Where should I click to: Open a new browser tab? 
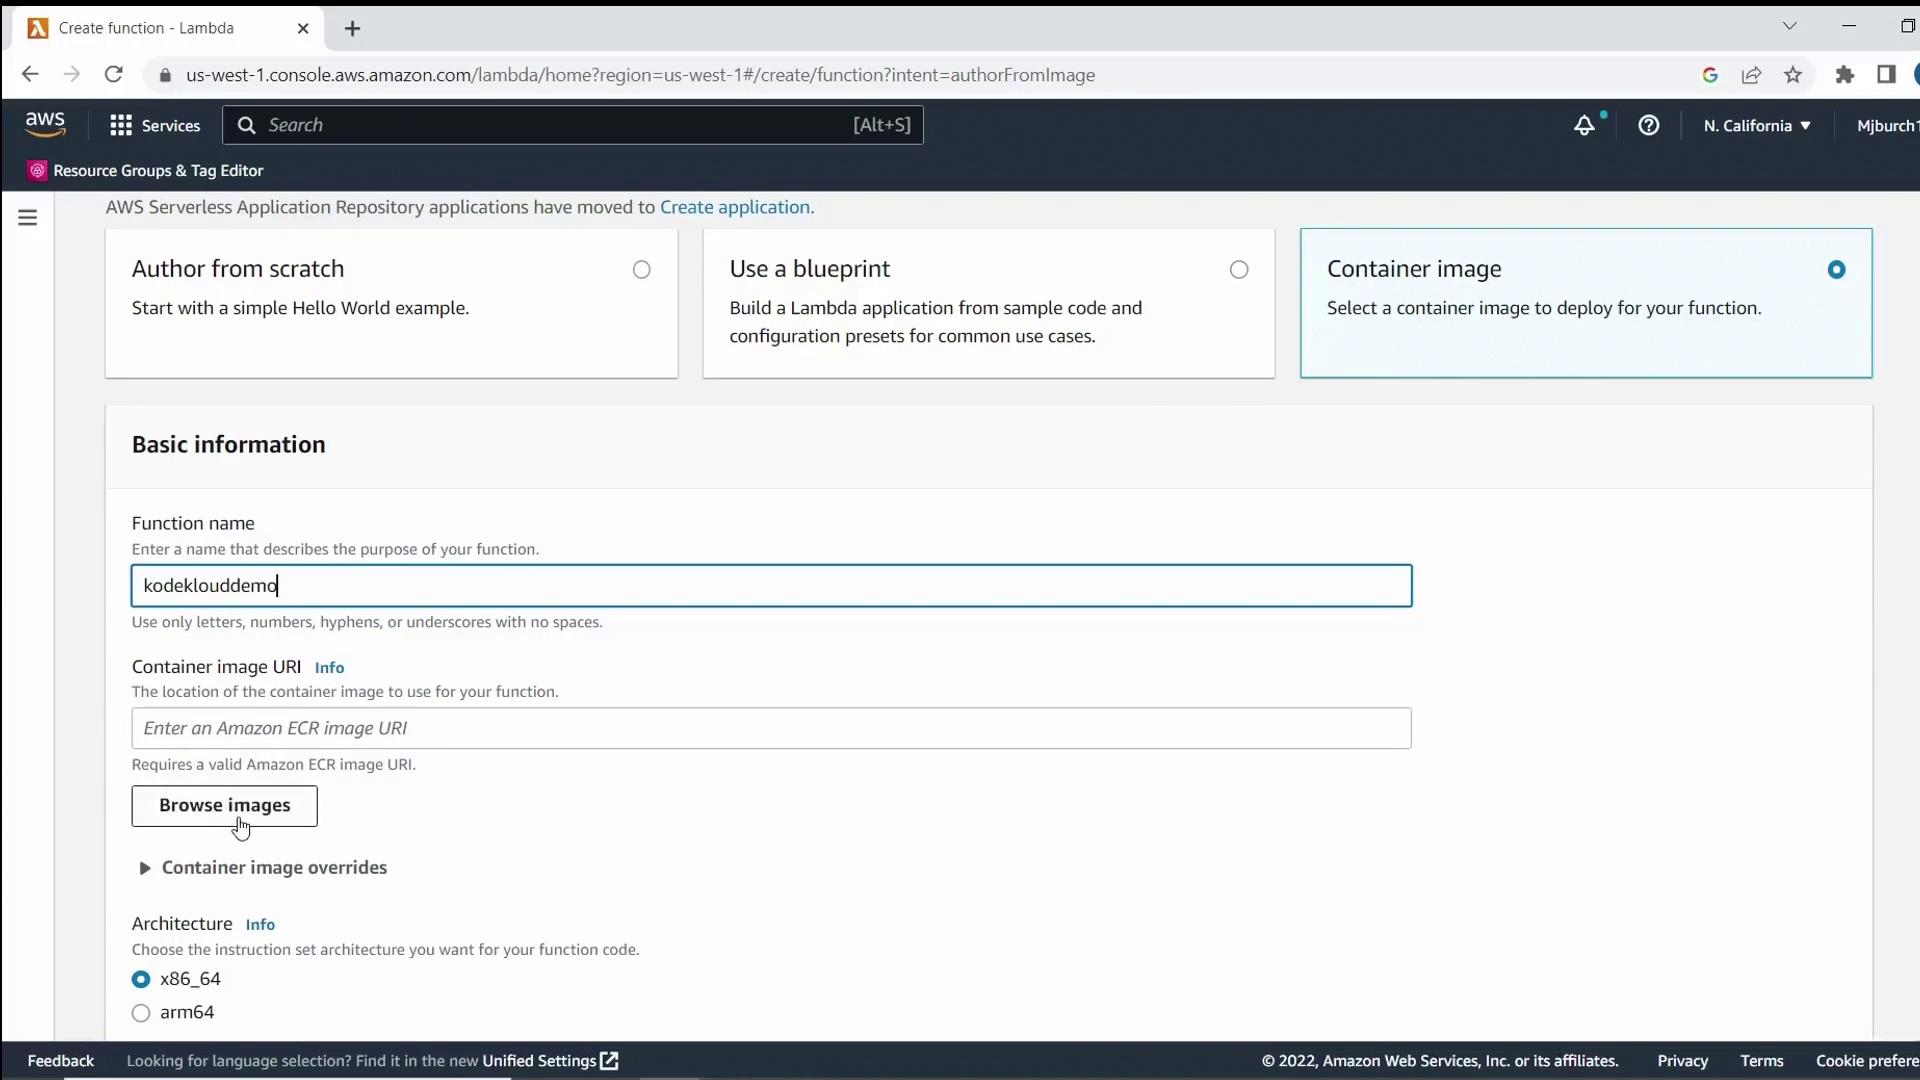352,29
